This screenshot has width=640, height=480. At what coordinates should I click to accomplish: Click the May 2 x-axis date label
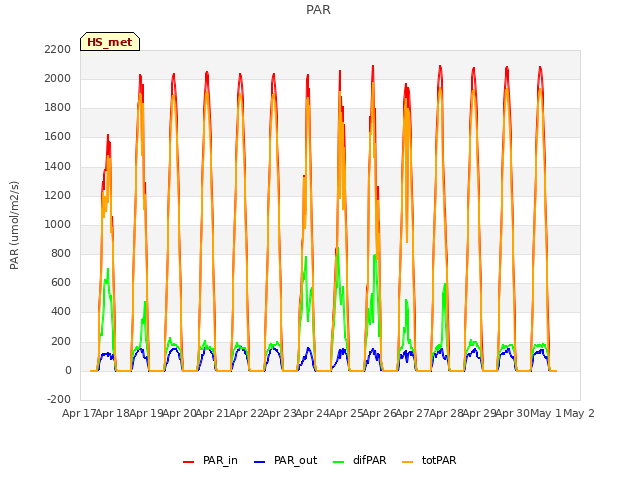pos(579,413)
